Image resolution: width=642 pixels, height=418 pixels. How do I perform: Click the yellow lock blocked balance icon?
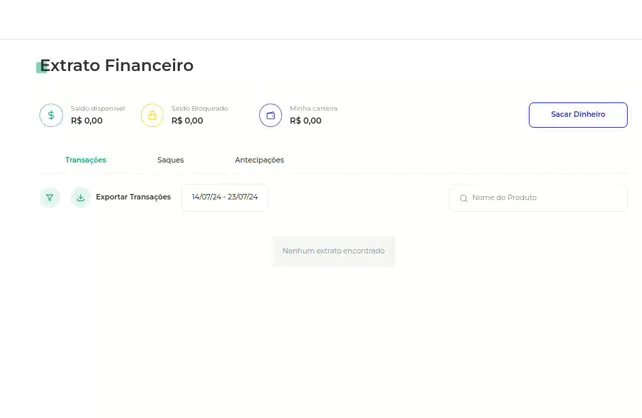152,115
